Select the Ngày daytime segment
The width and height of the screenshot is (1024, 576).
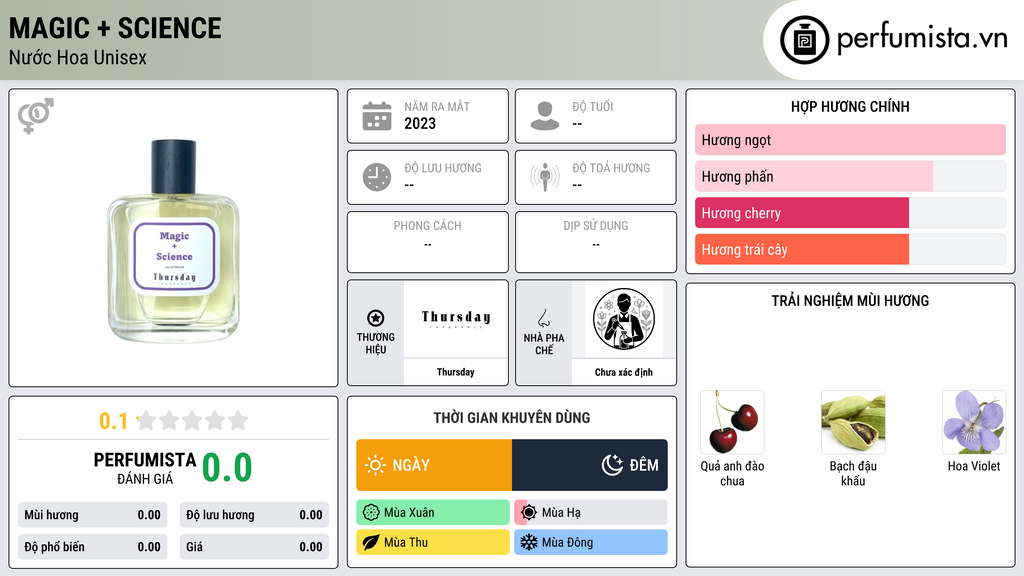(434, 465)
